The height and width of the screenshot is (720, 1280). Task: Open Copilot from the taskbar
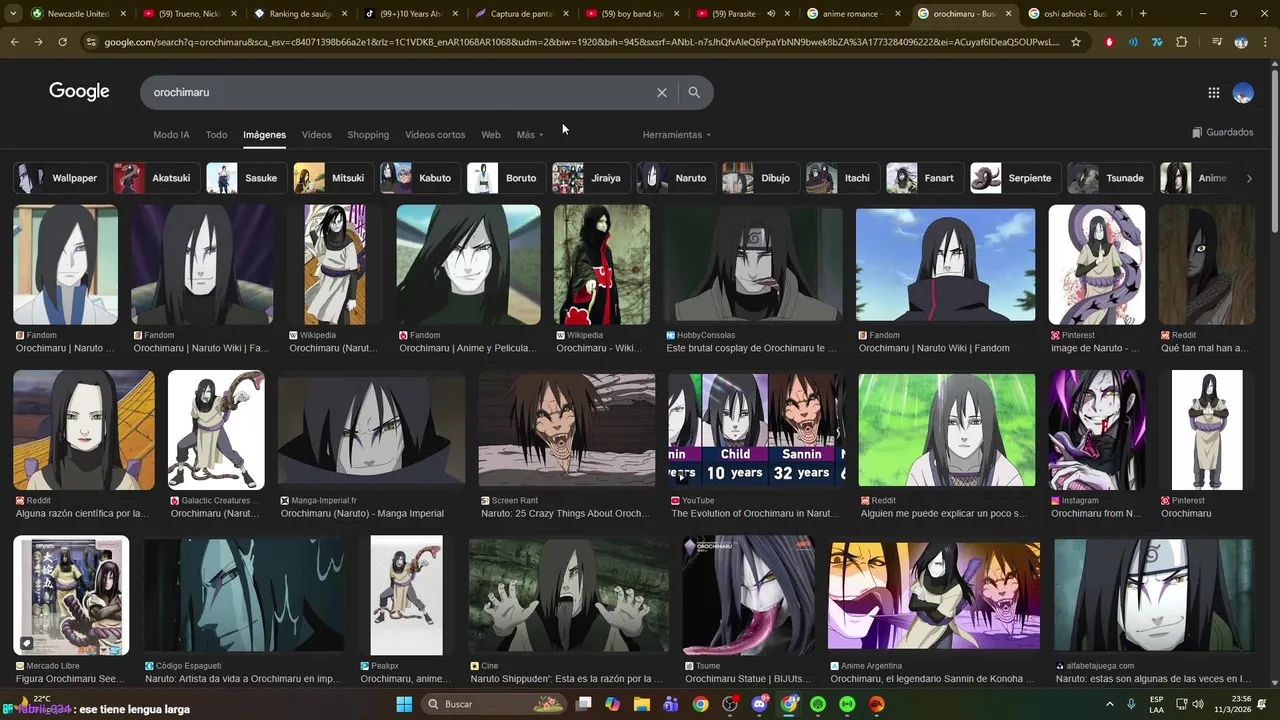coord(612,704)
